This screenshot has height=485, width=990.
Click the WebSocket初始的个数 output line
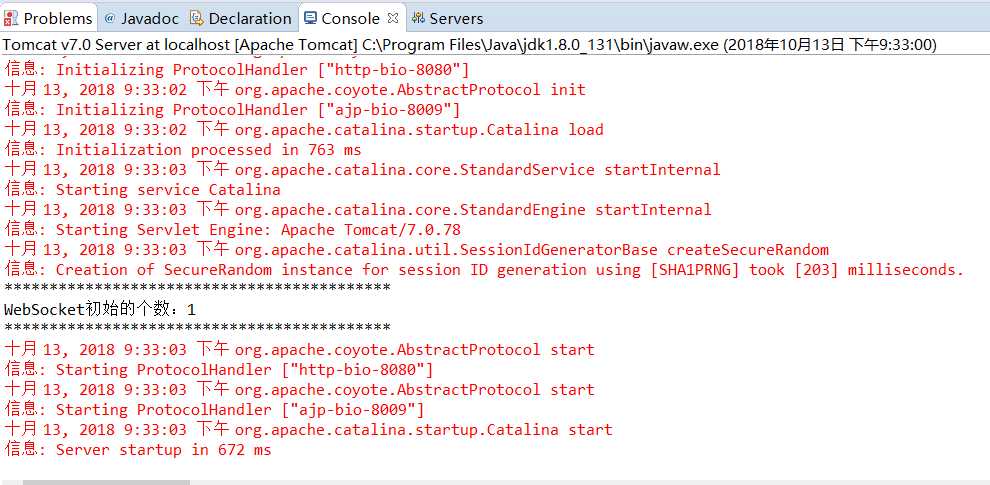(100, 309)
